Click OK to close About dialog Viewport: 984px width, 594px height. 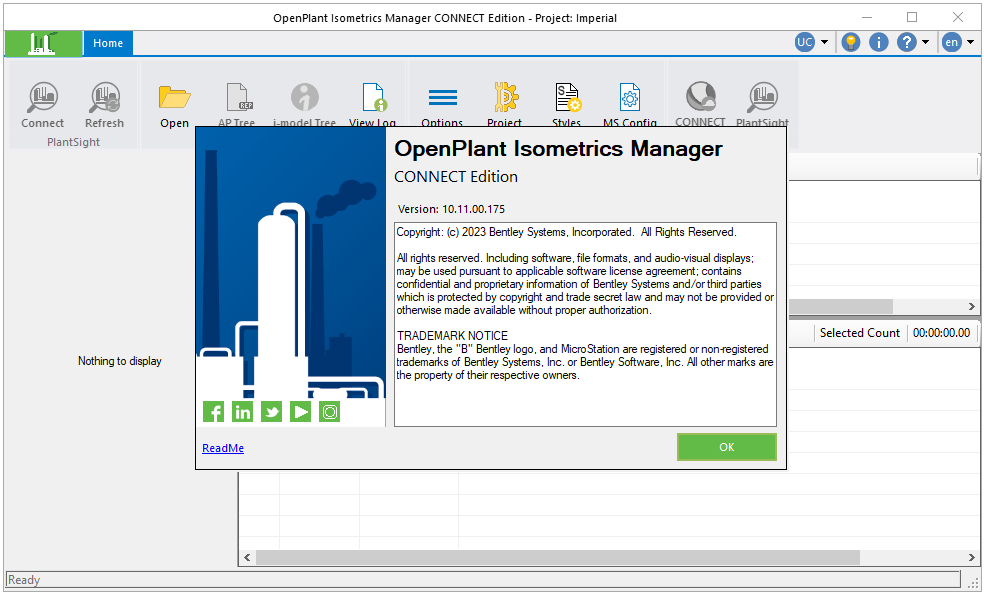click(727, 447)
